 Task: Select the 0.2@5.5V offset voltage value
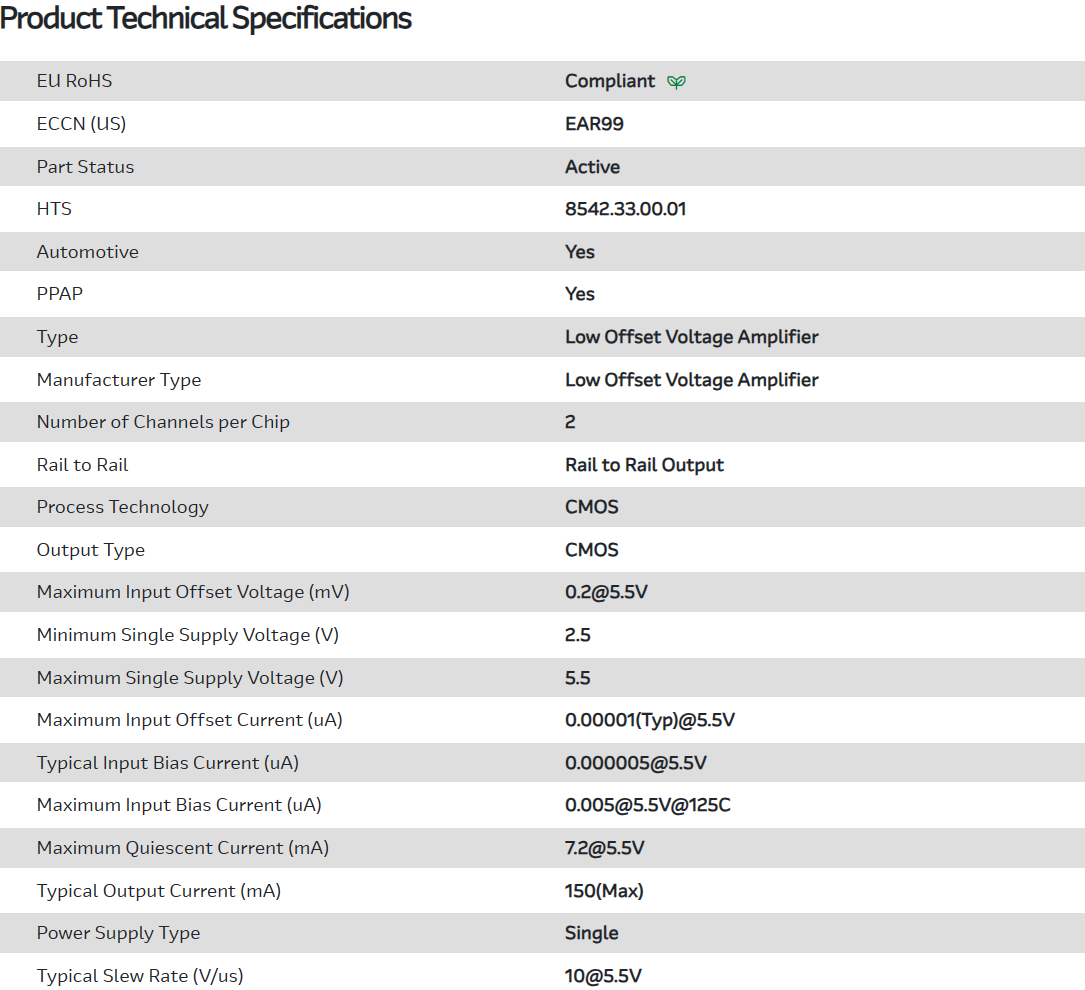click(606, 592)
